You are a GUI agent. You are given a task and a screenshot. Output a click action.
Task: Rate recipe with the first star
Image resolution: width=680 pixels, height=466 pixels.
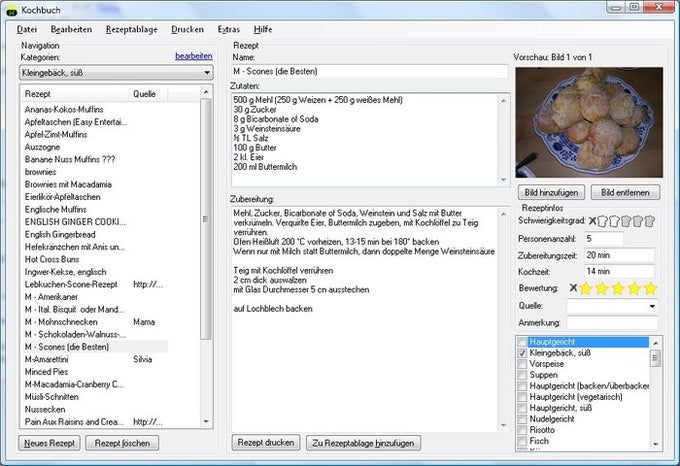pyautogui.click(x=586, y=288)
